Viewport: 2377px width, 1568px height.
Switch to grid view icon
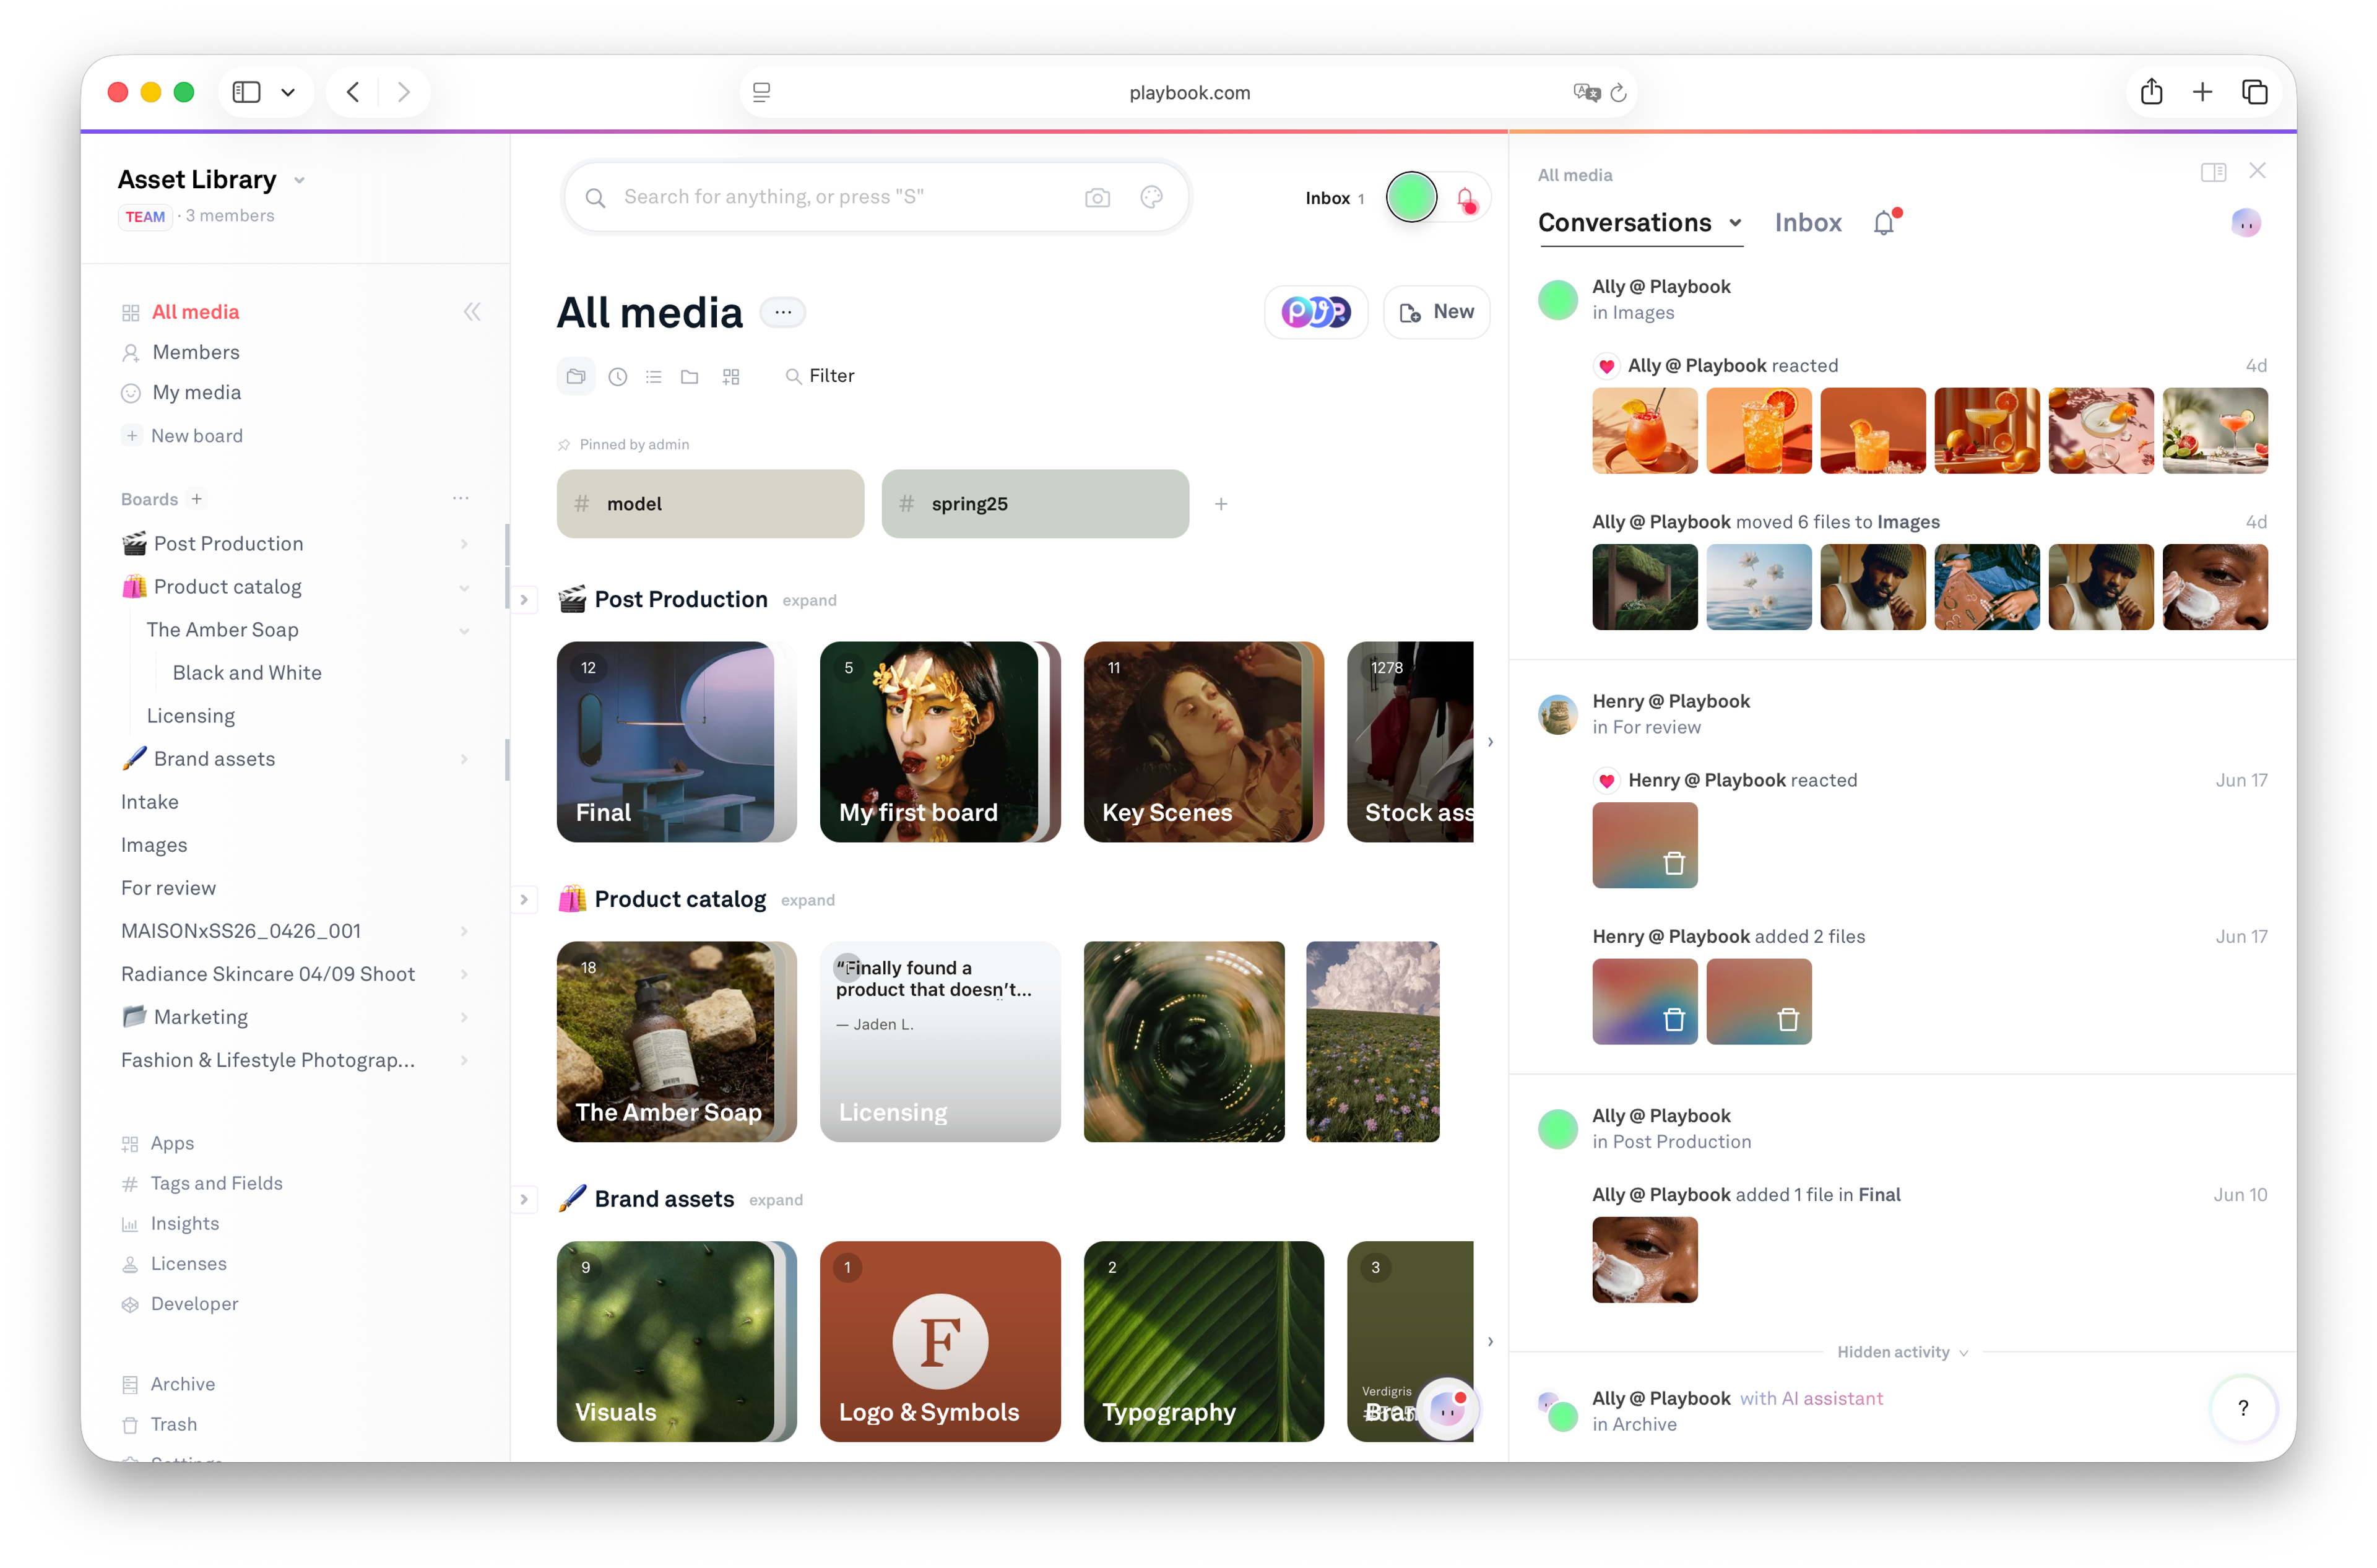tap(731, 376)
